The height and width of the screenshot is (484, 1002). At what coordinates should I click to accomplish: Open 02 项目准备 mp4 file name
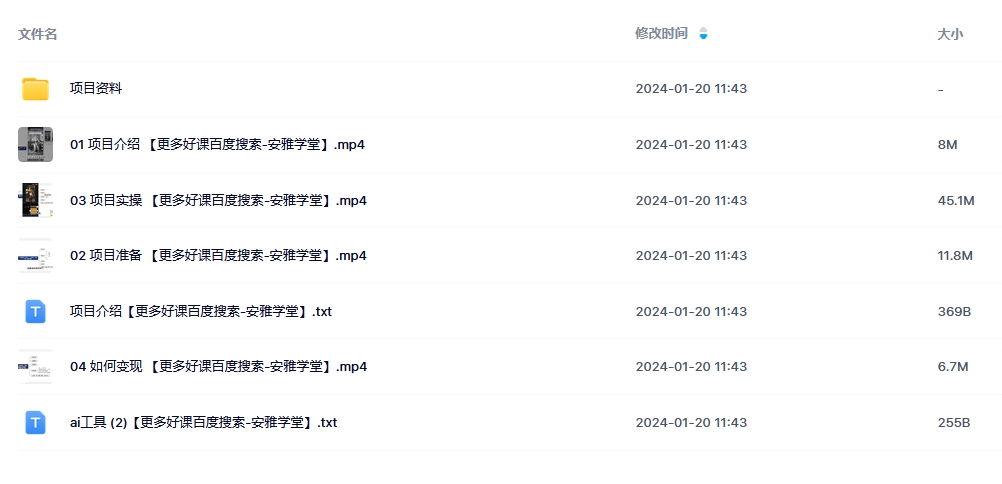(x=219, y=256)
